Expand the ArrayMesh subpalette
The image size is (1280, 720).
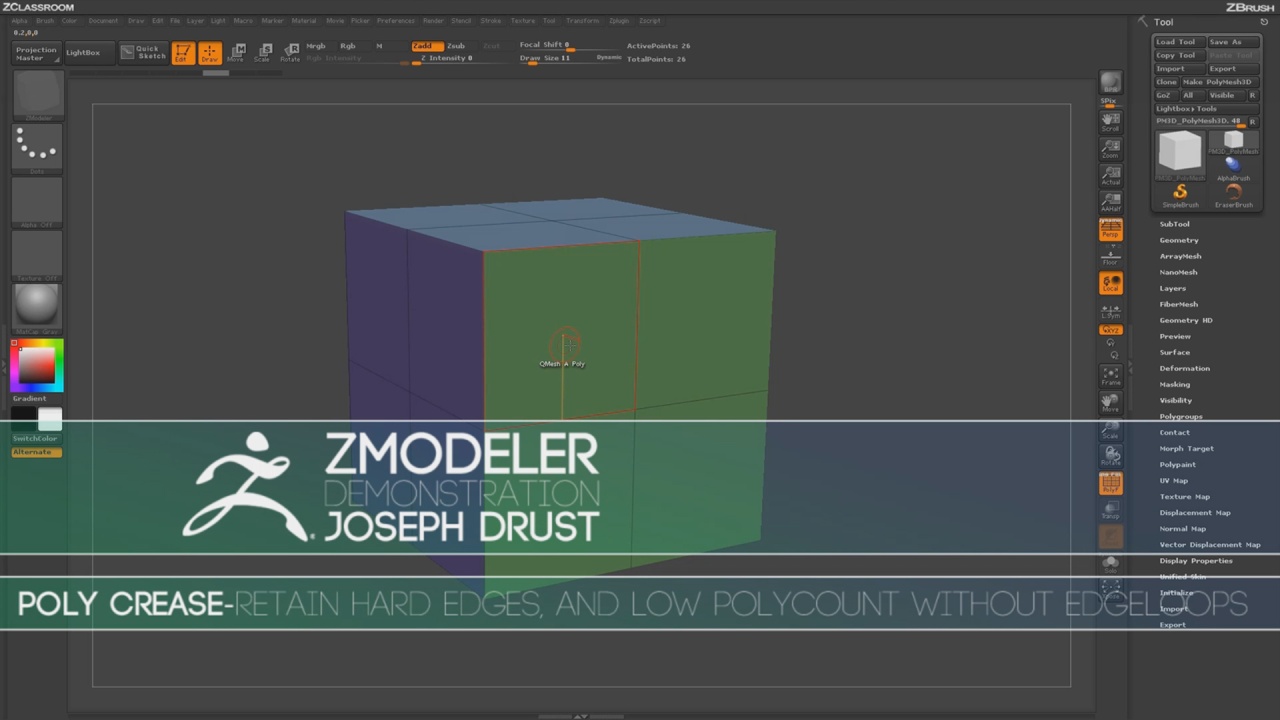(1180, 256)
